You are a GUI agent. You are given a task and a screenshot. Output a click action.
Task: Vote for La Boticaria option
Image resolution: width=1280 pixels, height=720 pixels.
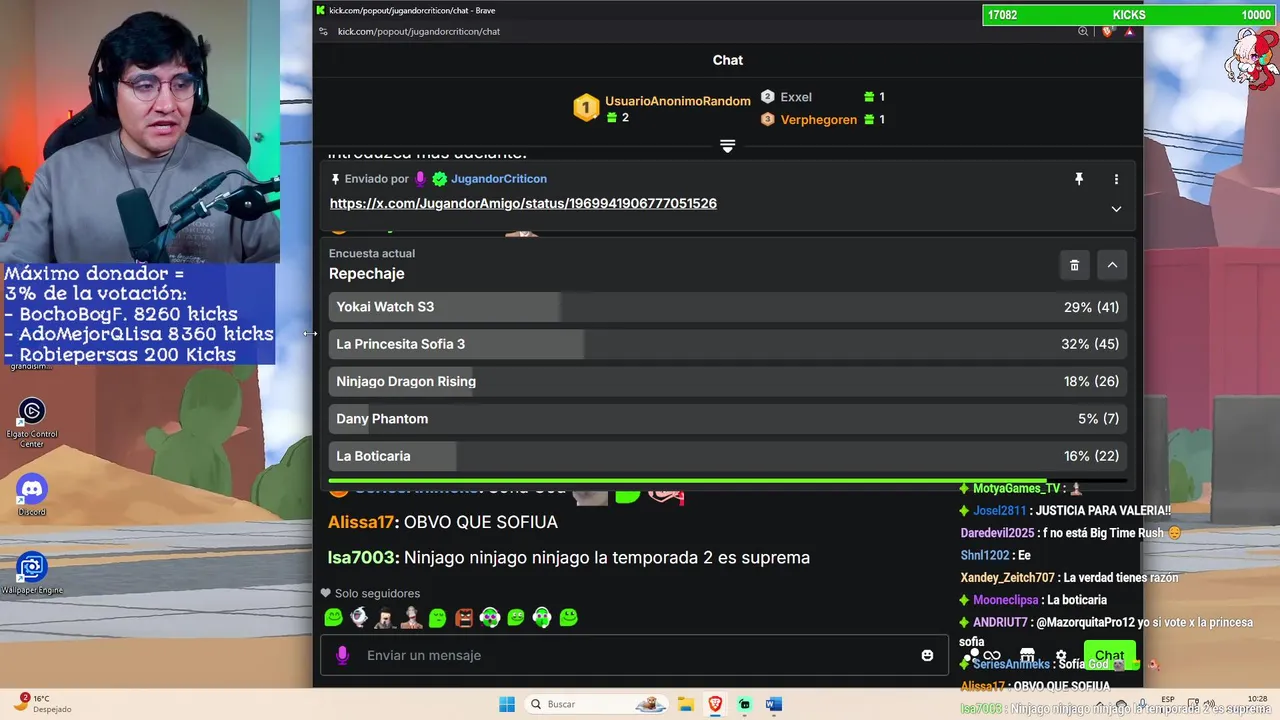[727, 456]
